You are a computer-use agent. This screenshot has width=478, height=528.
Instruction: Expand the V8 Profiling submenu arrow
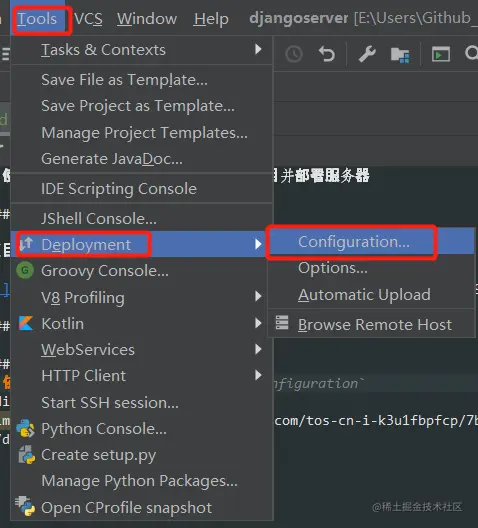tap(258, 297)
